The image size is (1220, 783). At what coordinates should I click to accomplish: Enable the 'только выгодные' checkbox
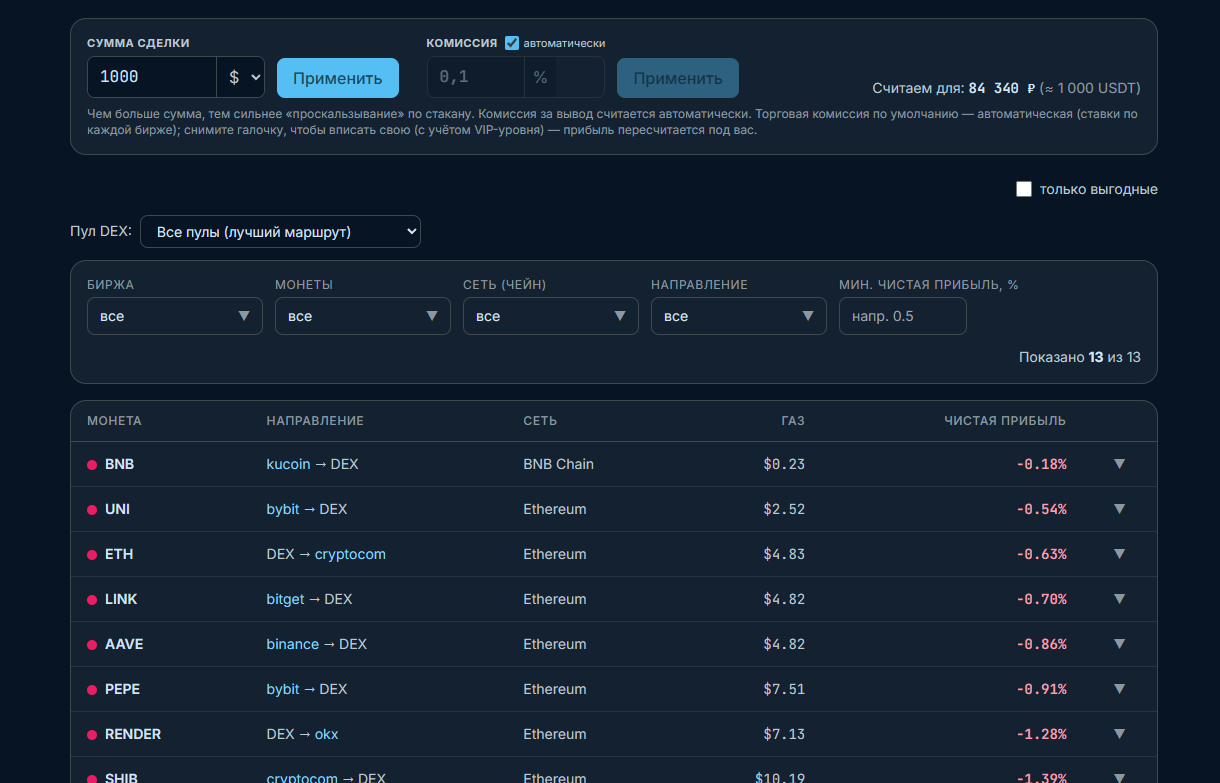1023,189
